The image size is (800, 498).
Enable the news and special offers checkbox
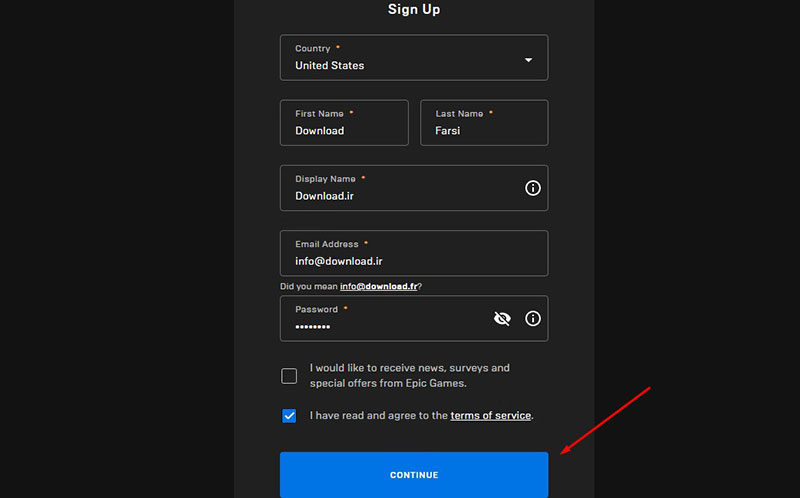[x=289, y=376]
